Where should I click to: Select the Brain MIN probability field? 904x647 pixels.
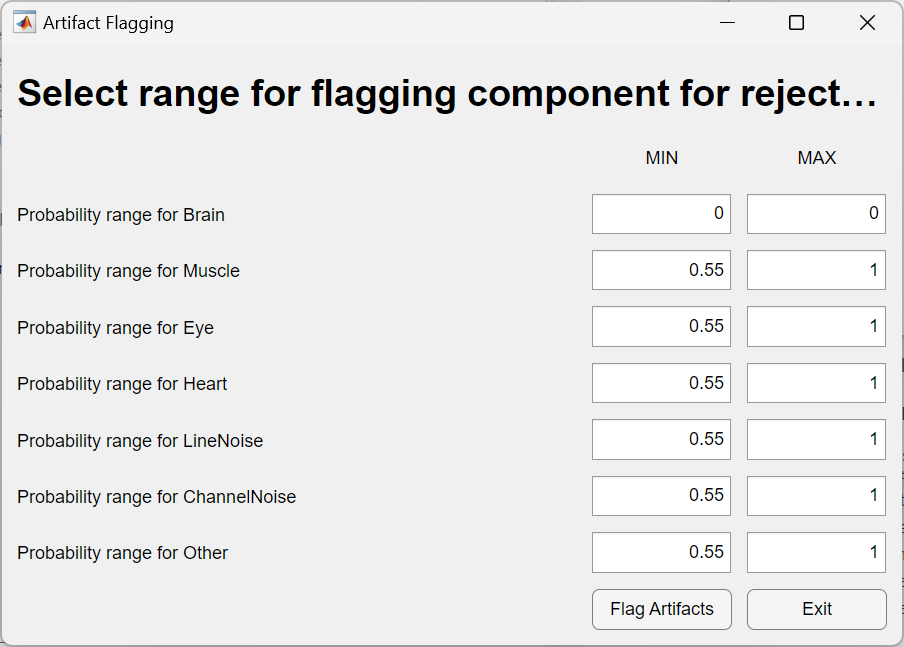point(661,214)
